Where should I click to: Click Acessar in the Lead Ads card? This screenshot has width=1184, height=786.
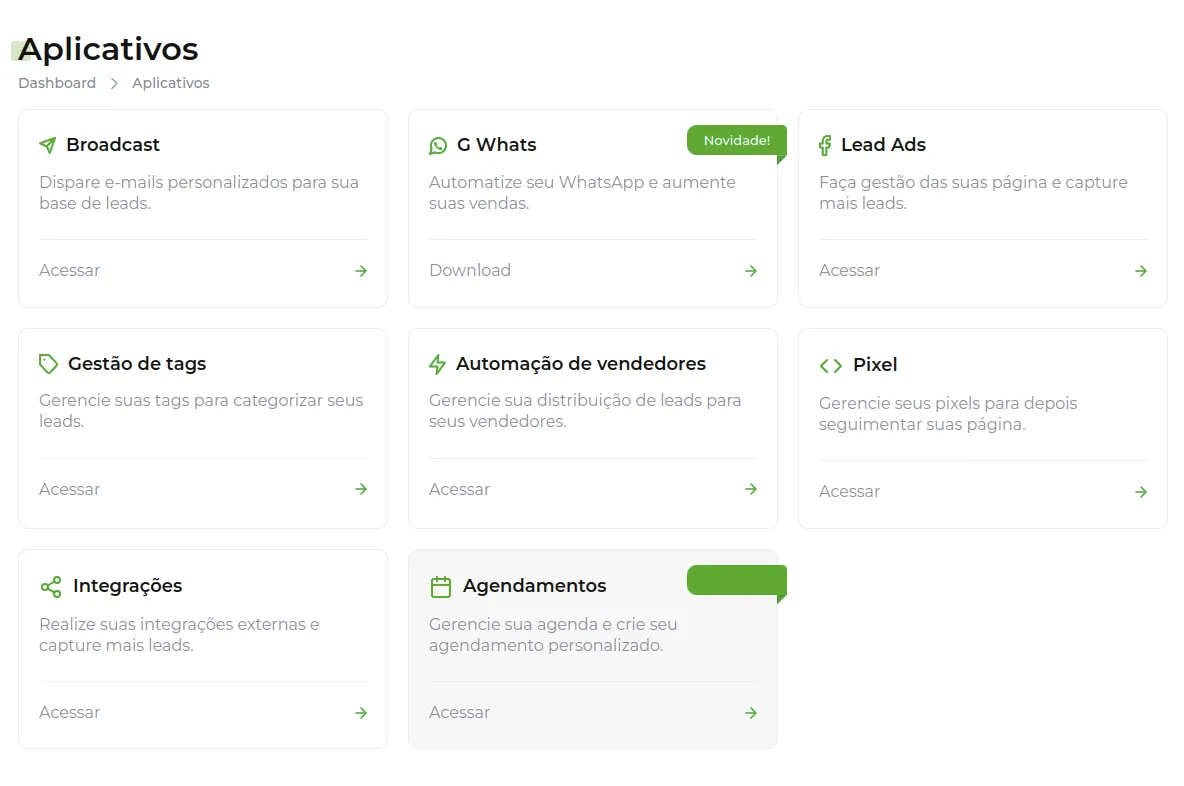point(849,270)
